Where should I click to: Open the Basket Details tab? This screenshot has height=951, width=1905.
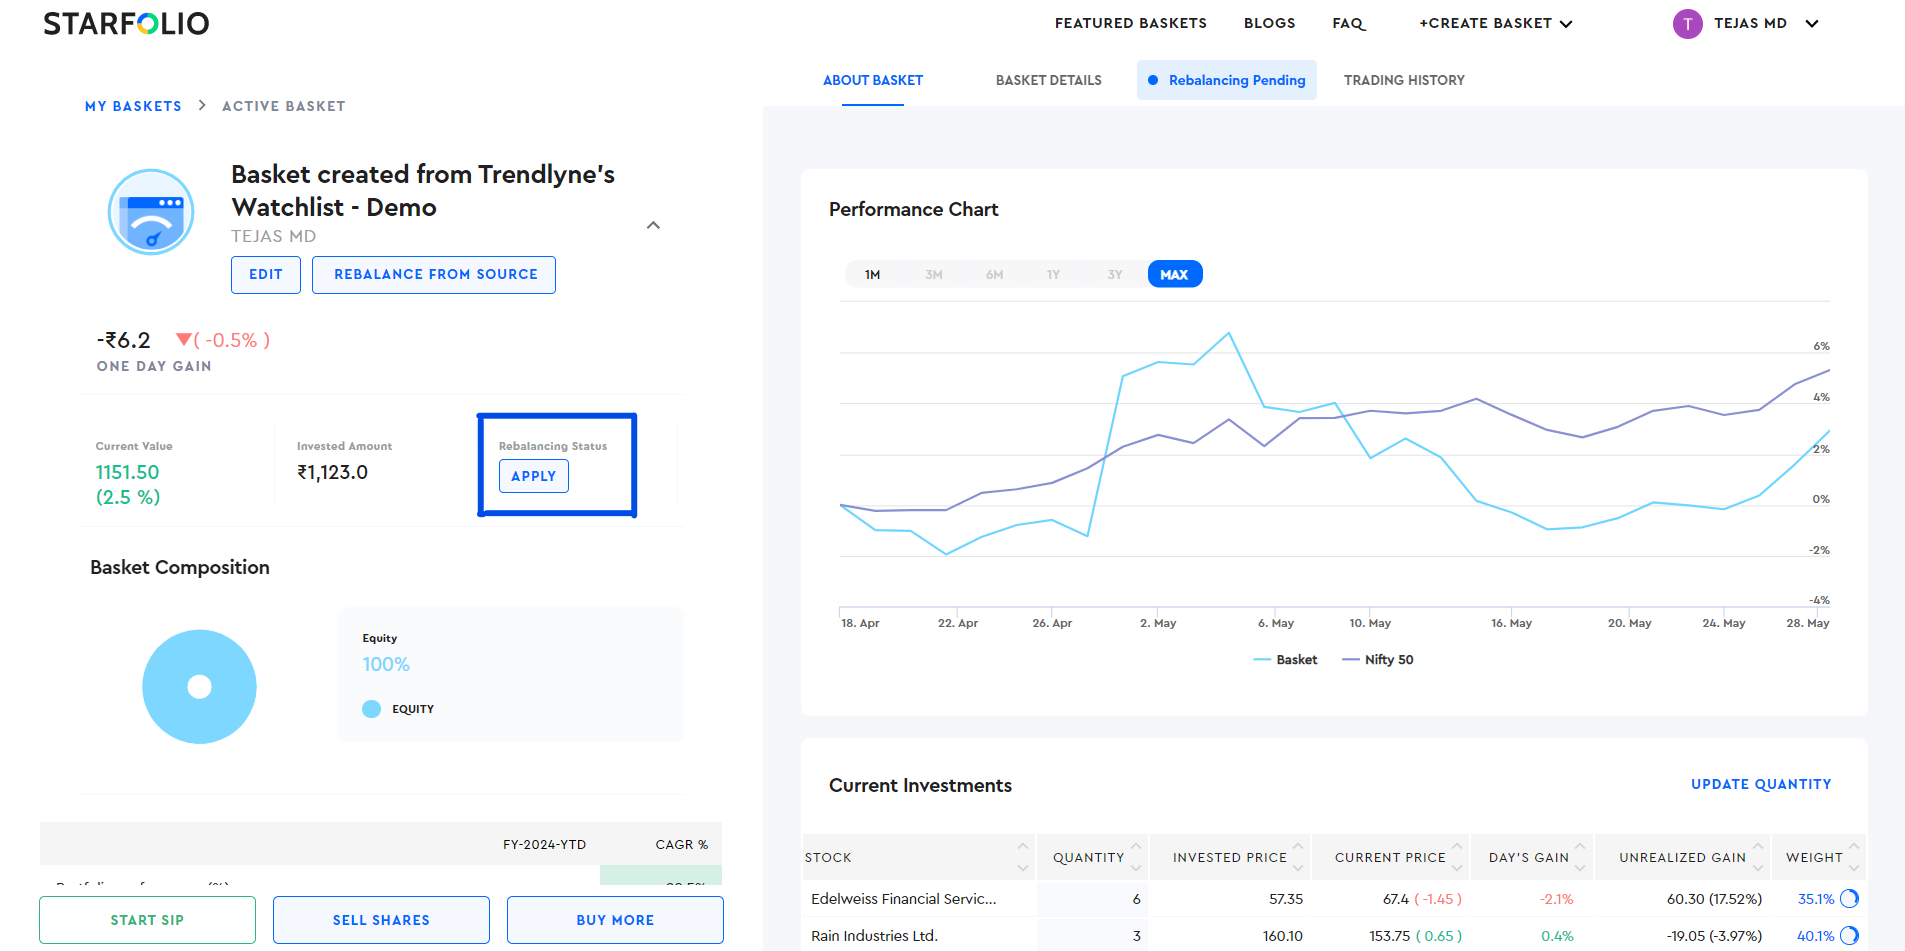[1048, 80]
